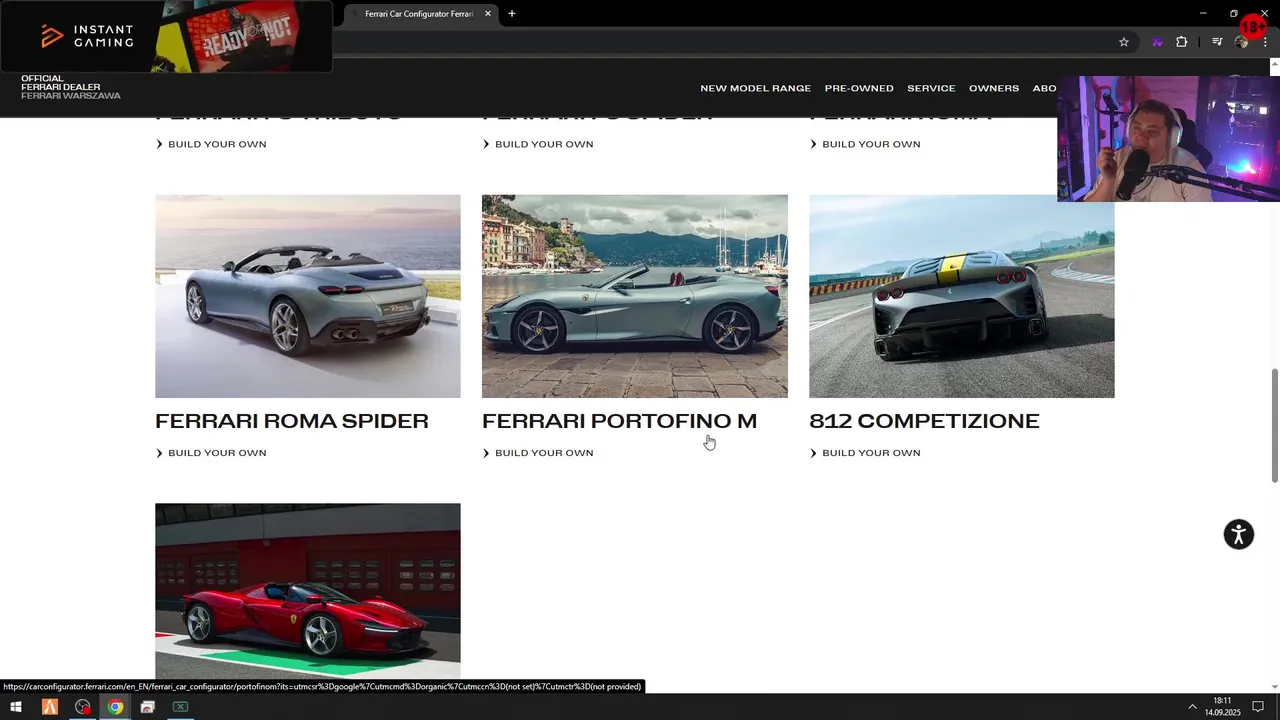
Task: Click the Instant Gaming overlay logo
Action: pos(87,36)
